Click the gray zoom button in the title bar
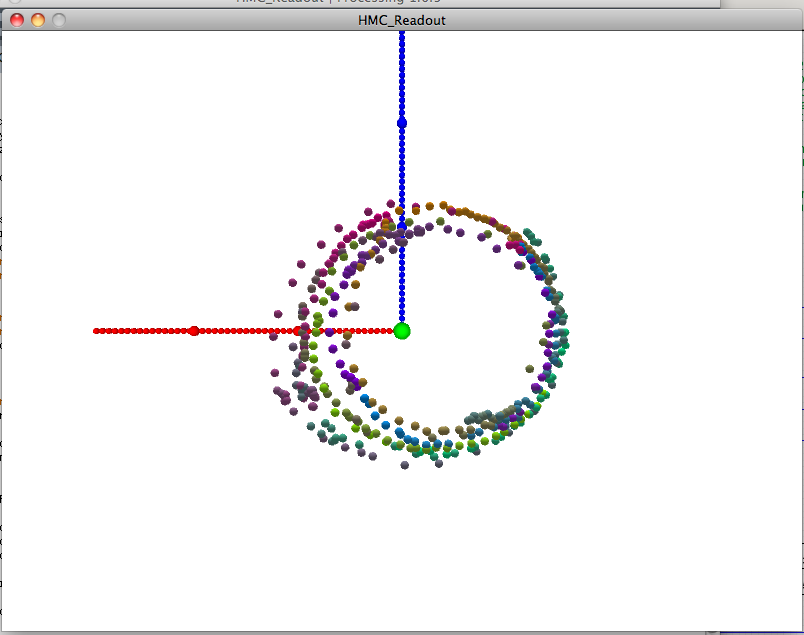The image size is (804, 635). pos(59,20)
